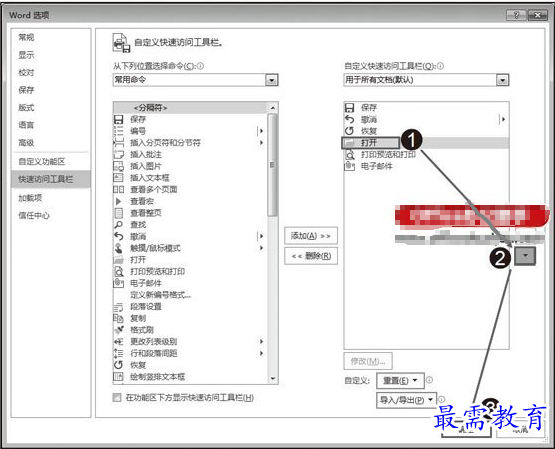Expand arrow beside 行和段落间距
Image resolution: width=555 pixels, height=449 pixels.
[261, 353]
